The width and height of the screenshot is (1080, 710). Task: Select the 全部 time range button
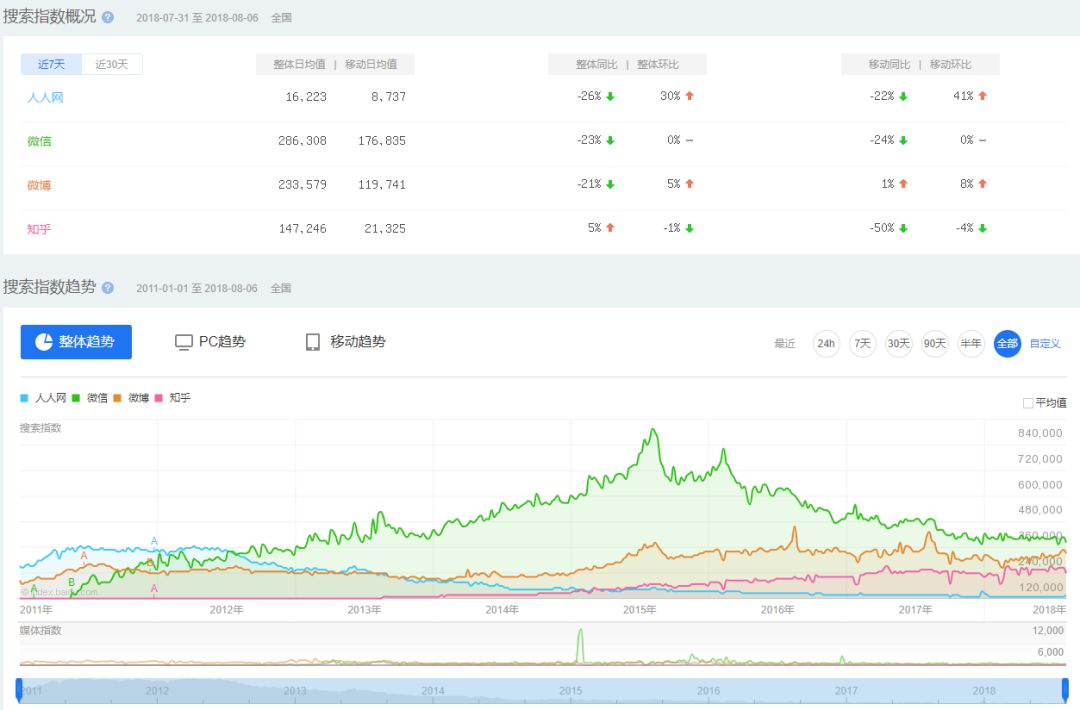[x=1007, y=344]
